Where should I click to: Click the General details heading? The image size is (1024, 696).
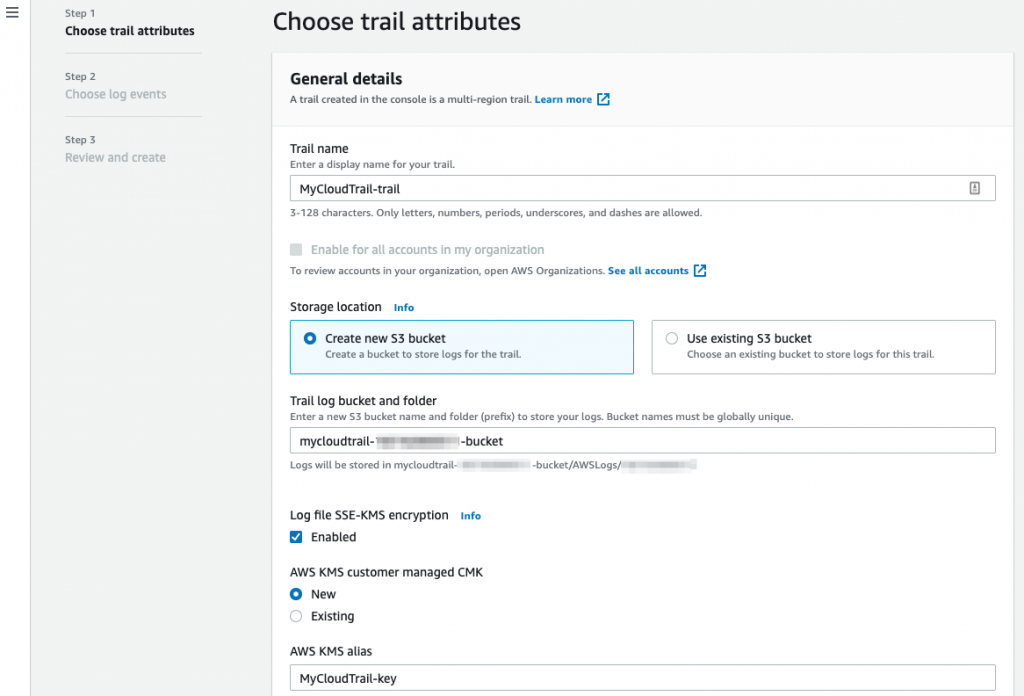pos(346,78)
